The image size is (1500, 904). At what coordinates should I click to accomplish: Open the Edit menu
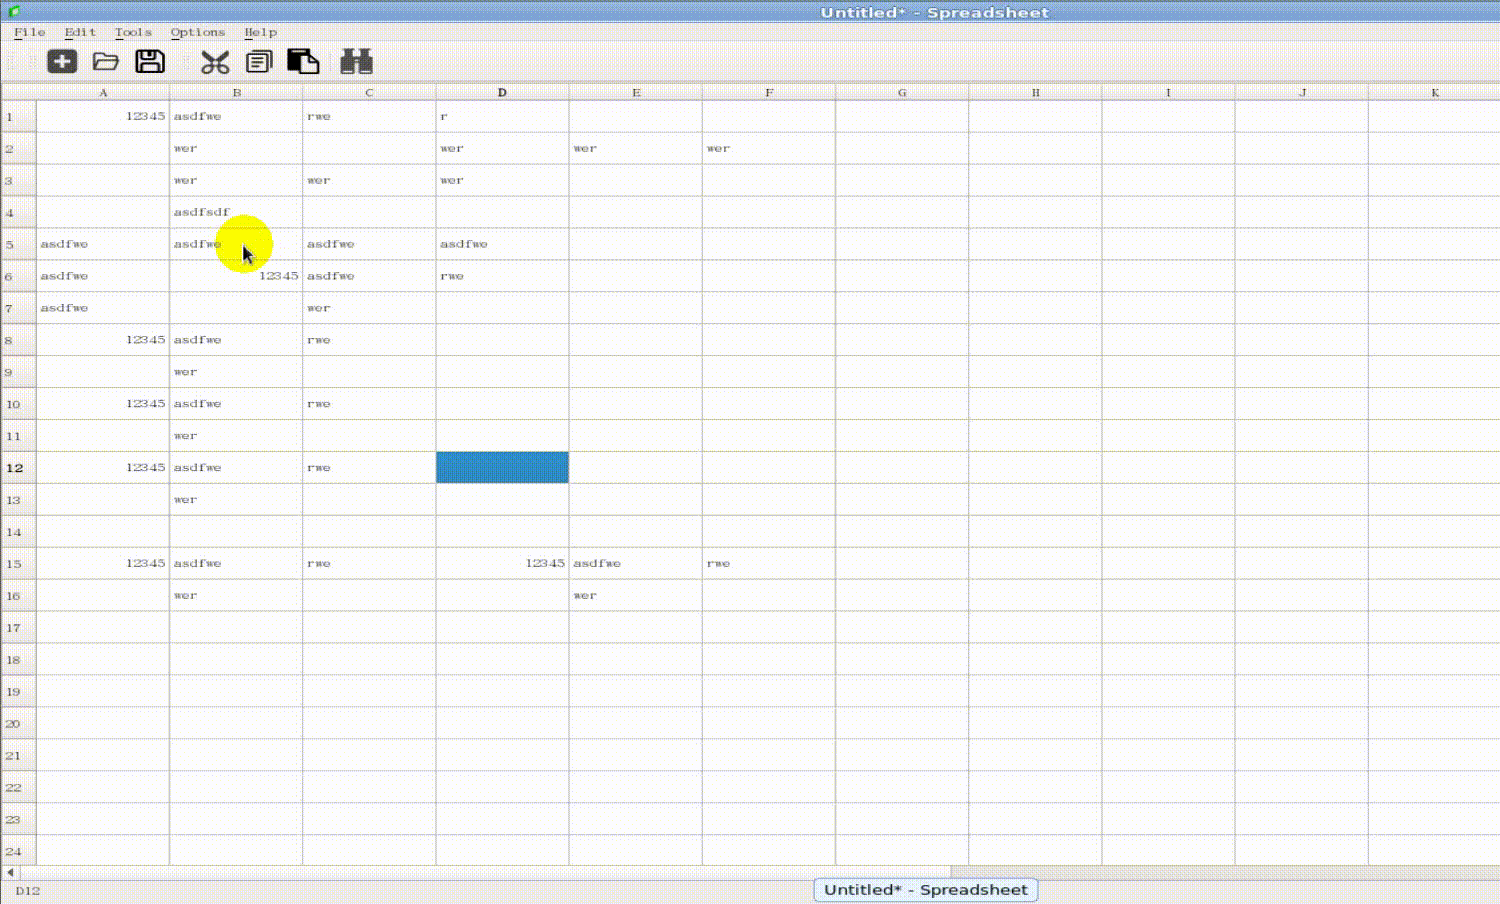tap(79, 32)
